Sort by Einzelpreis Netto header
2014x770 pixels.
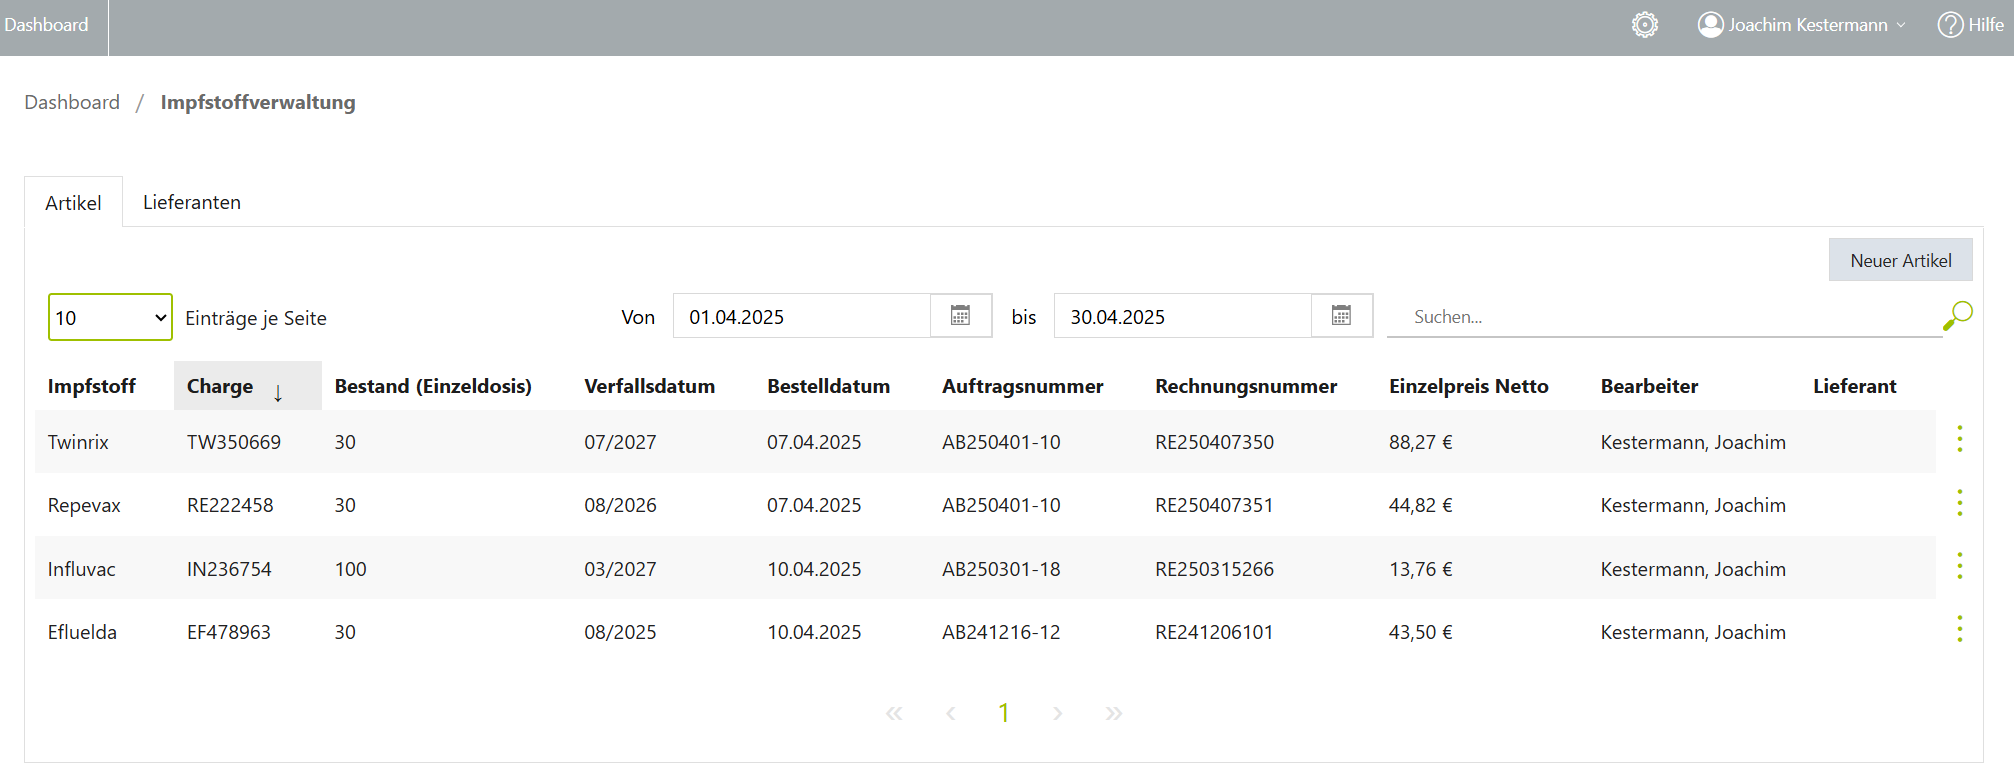click(1469, 386)
